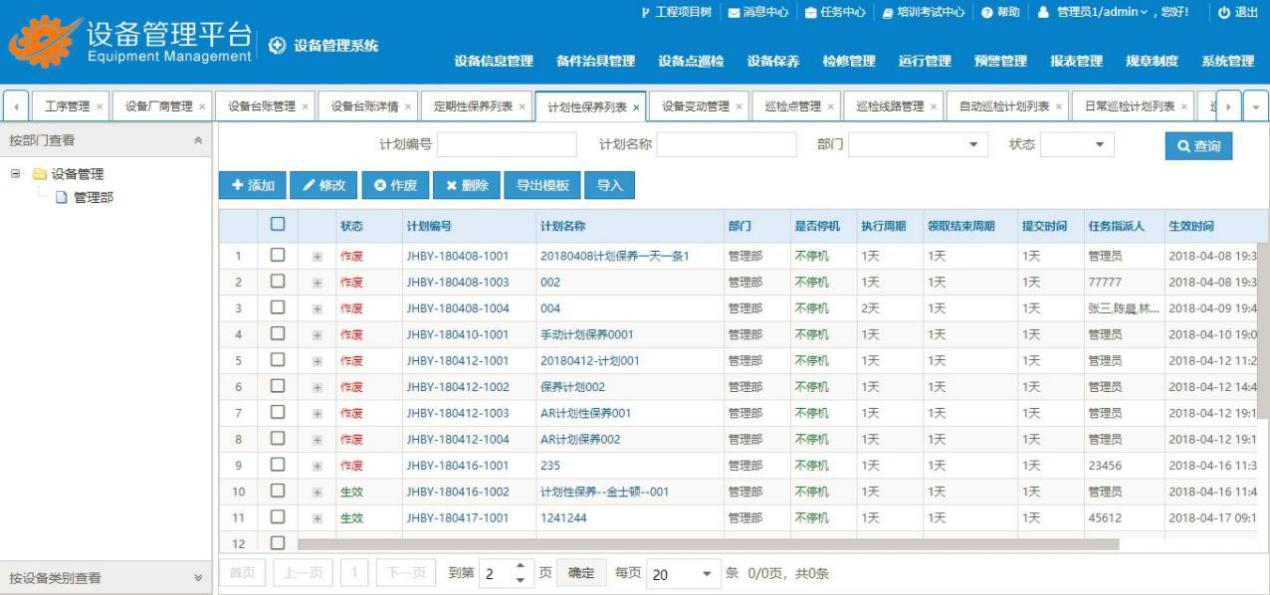Click the 工程项目树 icon in top bar
The width and height of the screenshot is (1270, 595).
pyautogui.click(x=645, y=12)
